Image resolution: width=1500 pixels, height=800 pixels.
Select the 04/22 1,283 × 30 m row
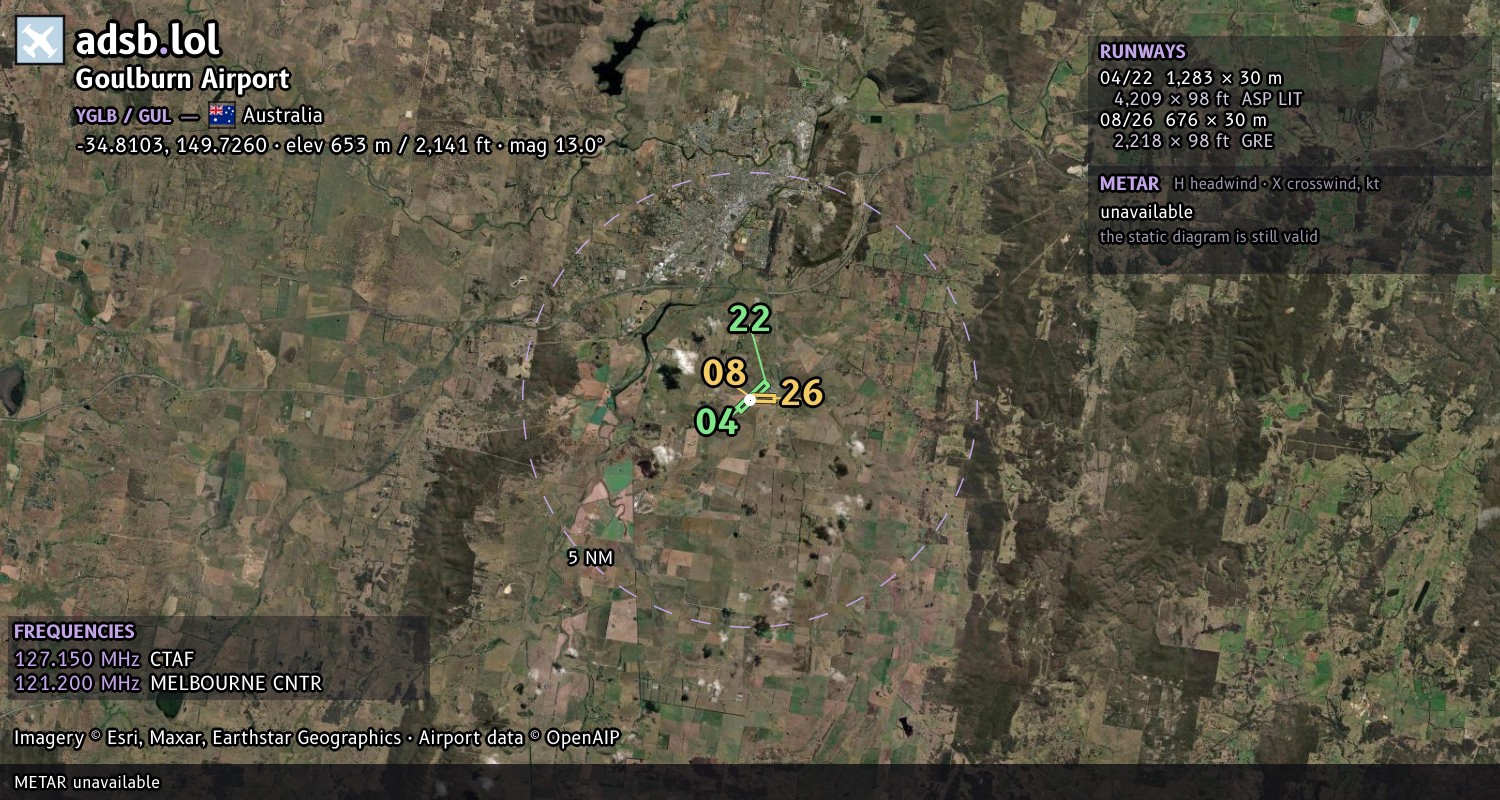[x=1190, y=78]
